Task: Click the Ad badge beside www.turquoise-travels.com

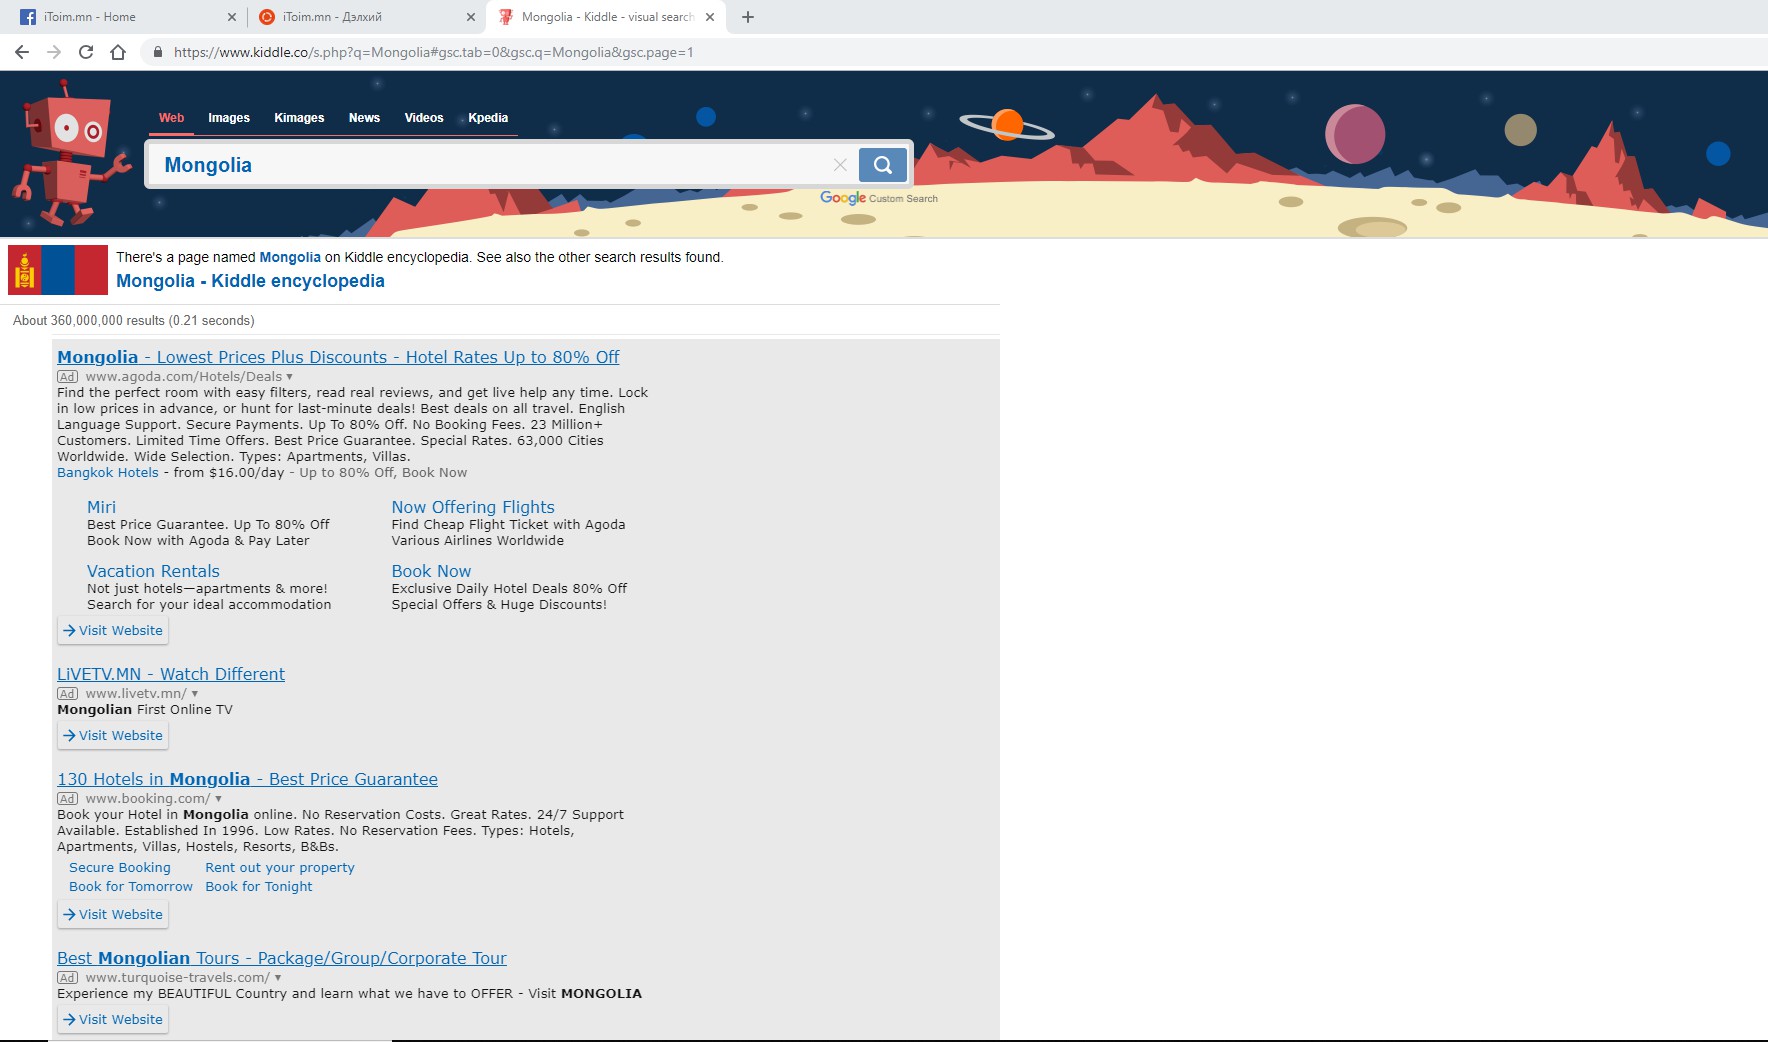Action: pyautogui.click(x=67, y=977)
